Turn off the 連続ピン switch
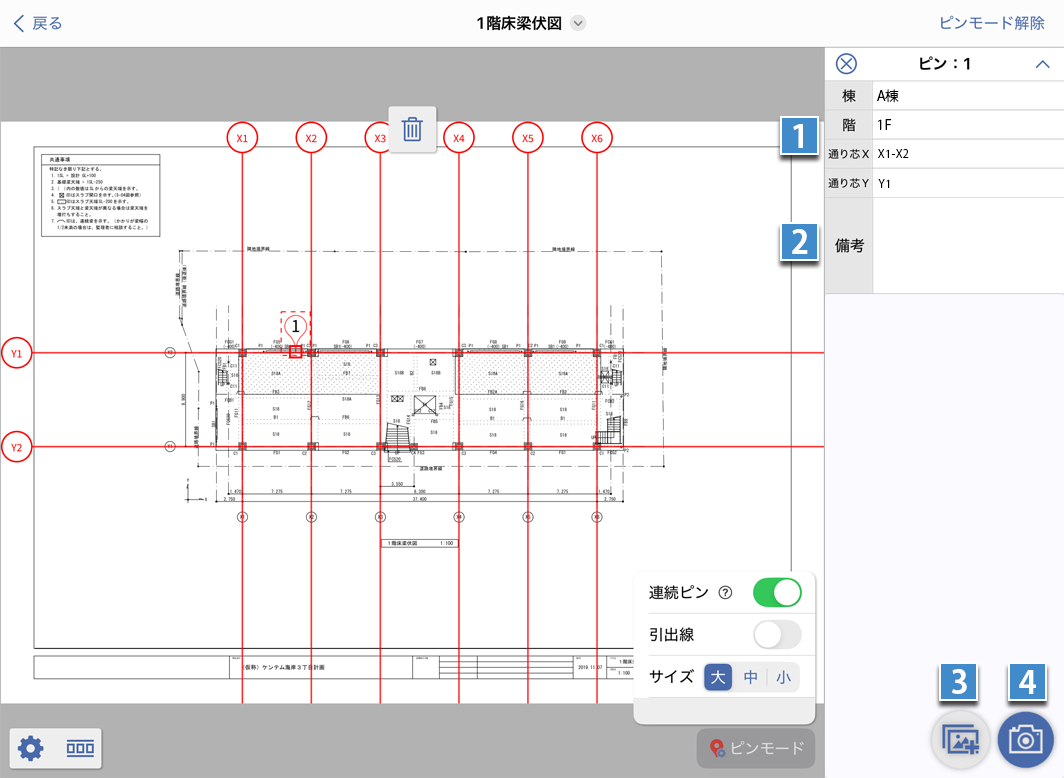The image size is (1064, 778). tap(777, 592)
